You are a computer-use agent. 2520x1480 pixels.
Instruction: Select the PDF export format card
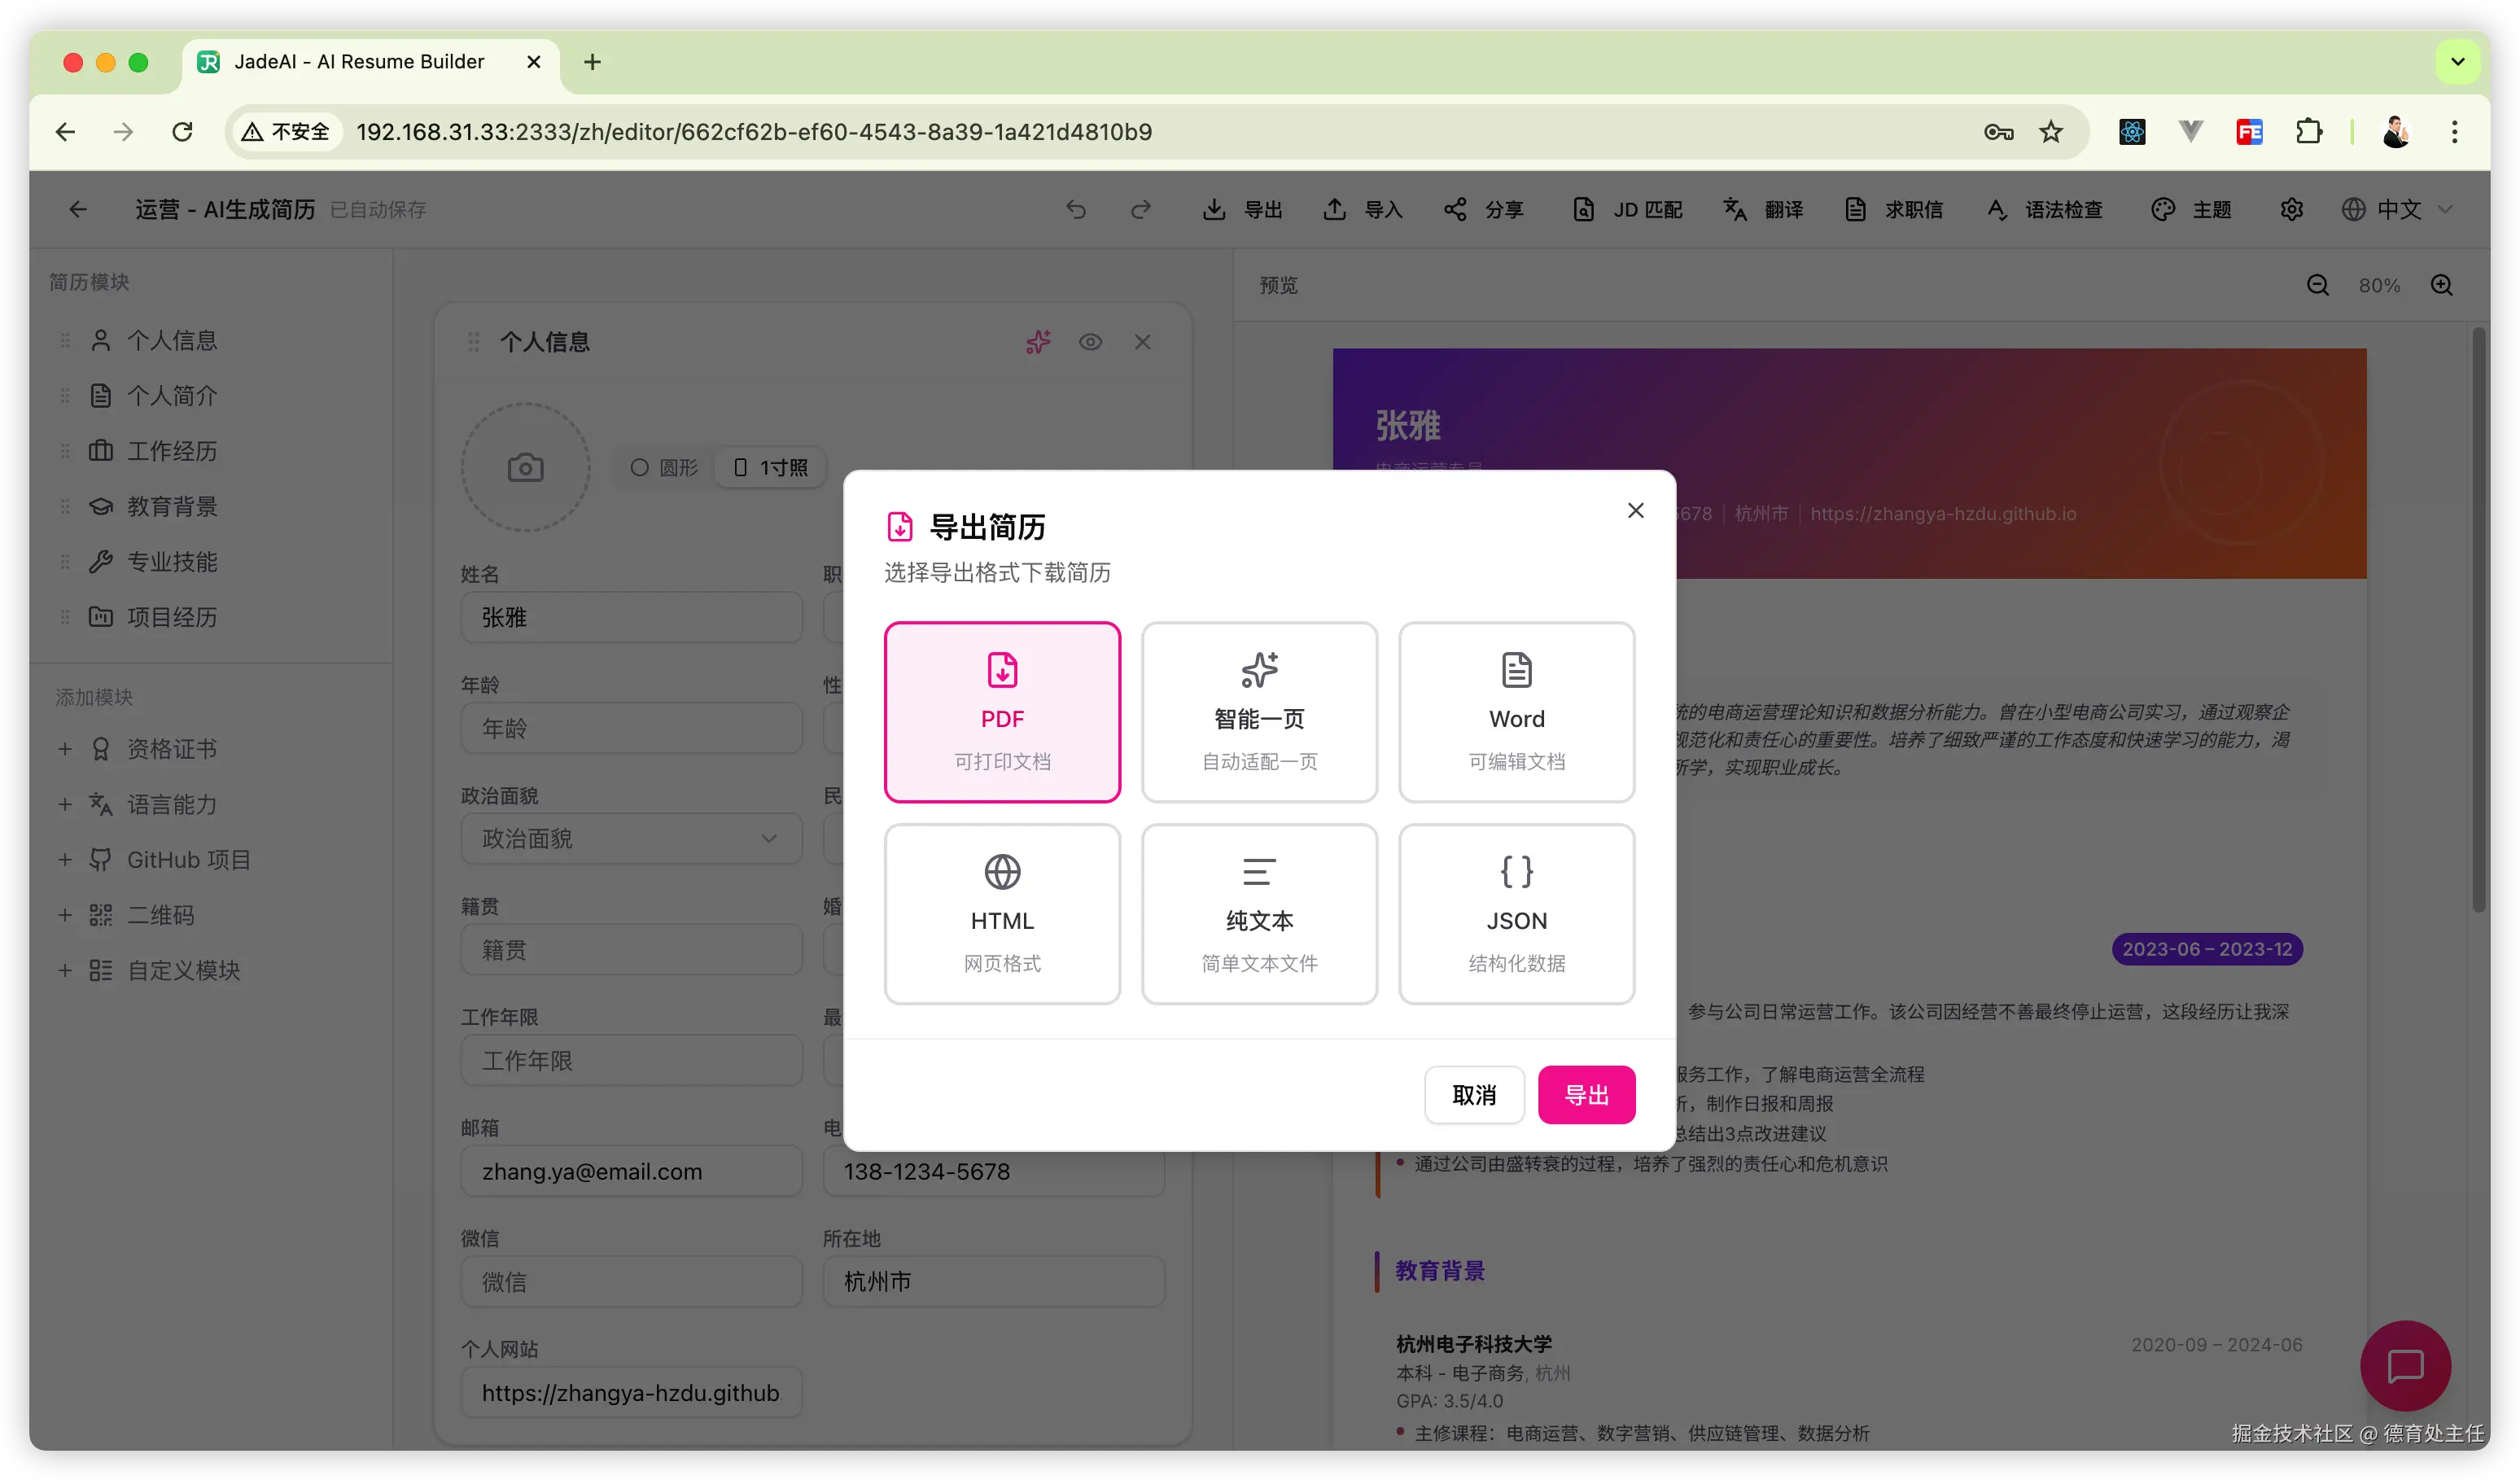[x=1002, y=711]
